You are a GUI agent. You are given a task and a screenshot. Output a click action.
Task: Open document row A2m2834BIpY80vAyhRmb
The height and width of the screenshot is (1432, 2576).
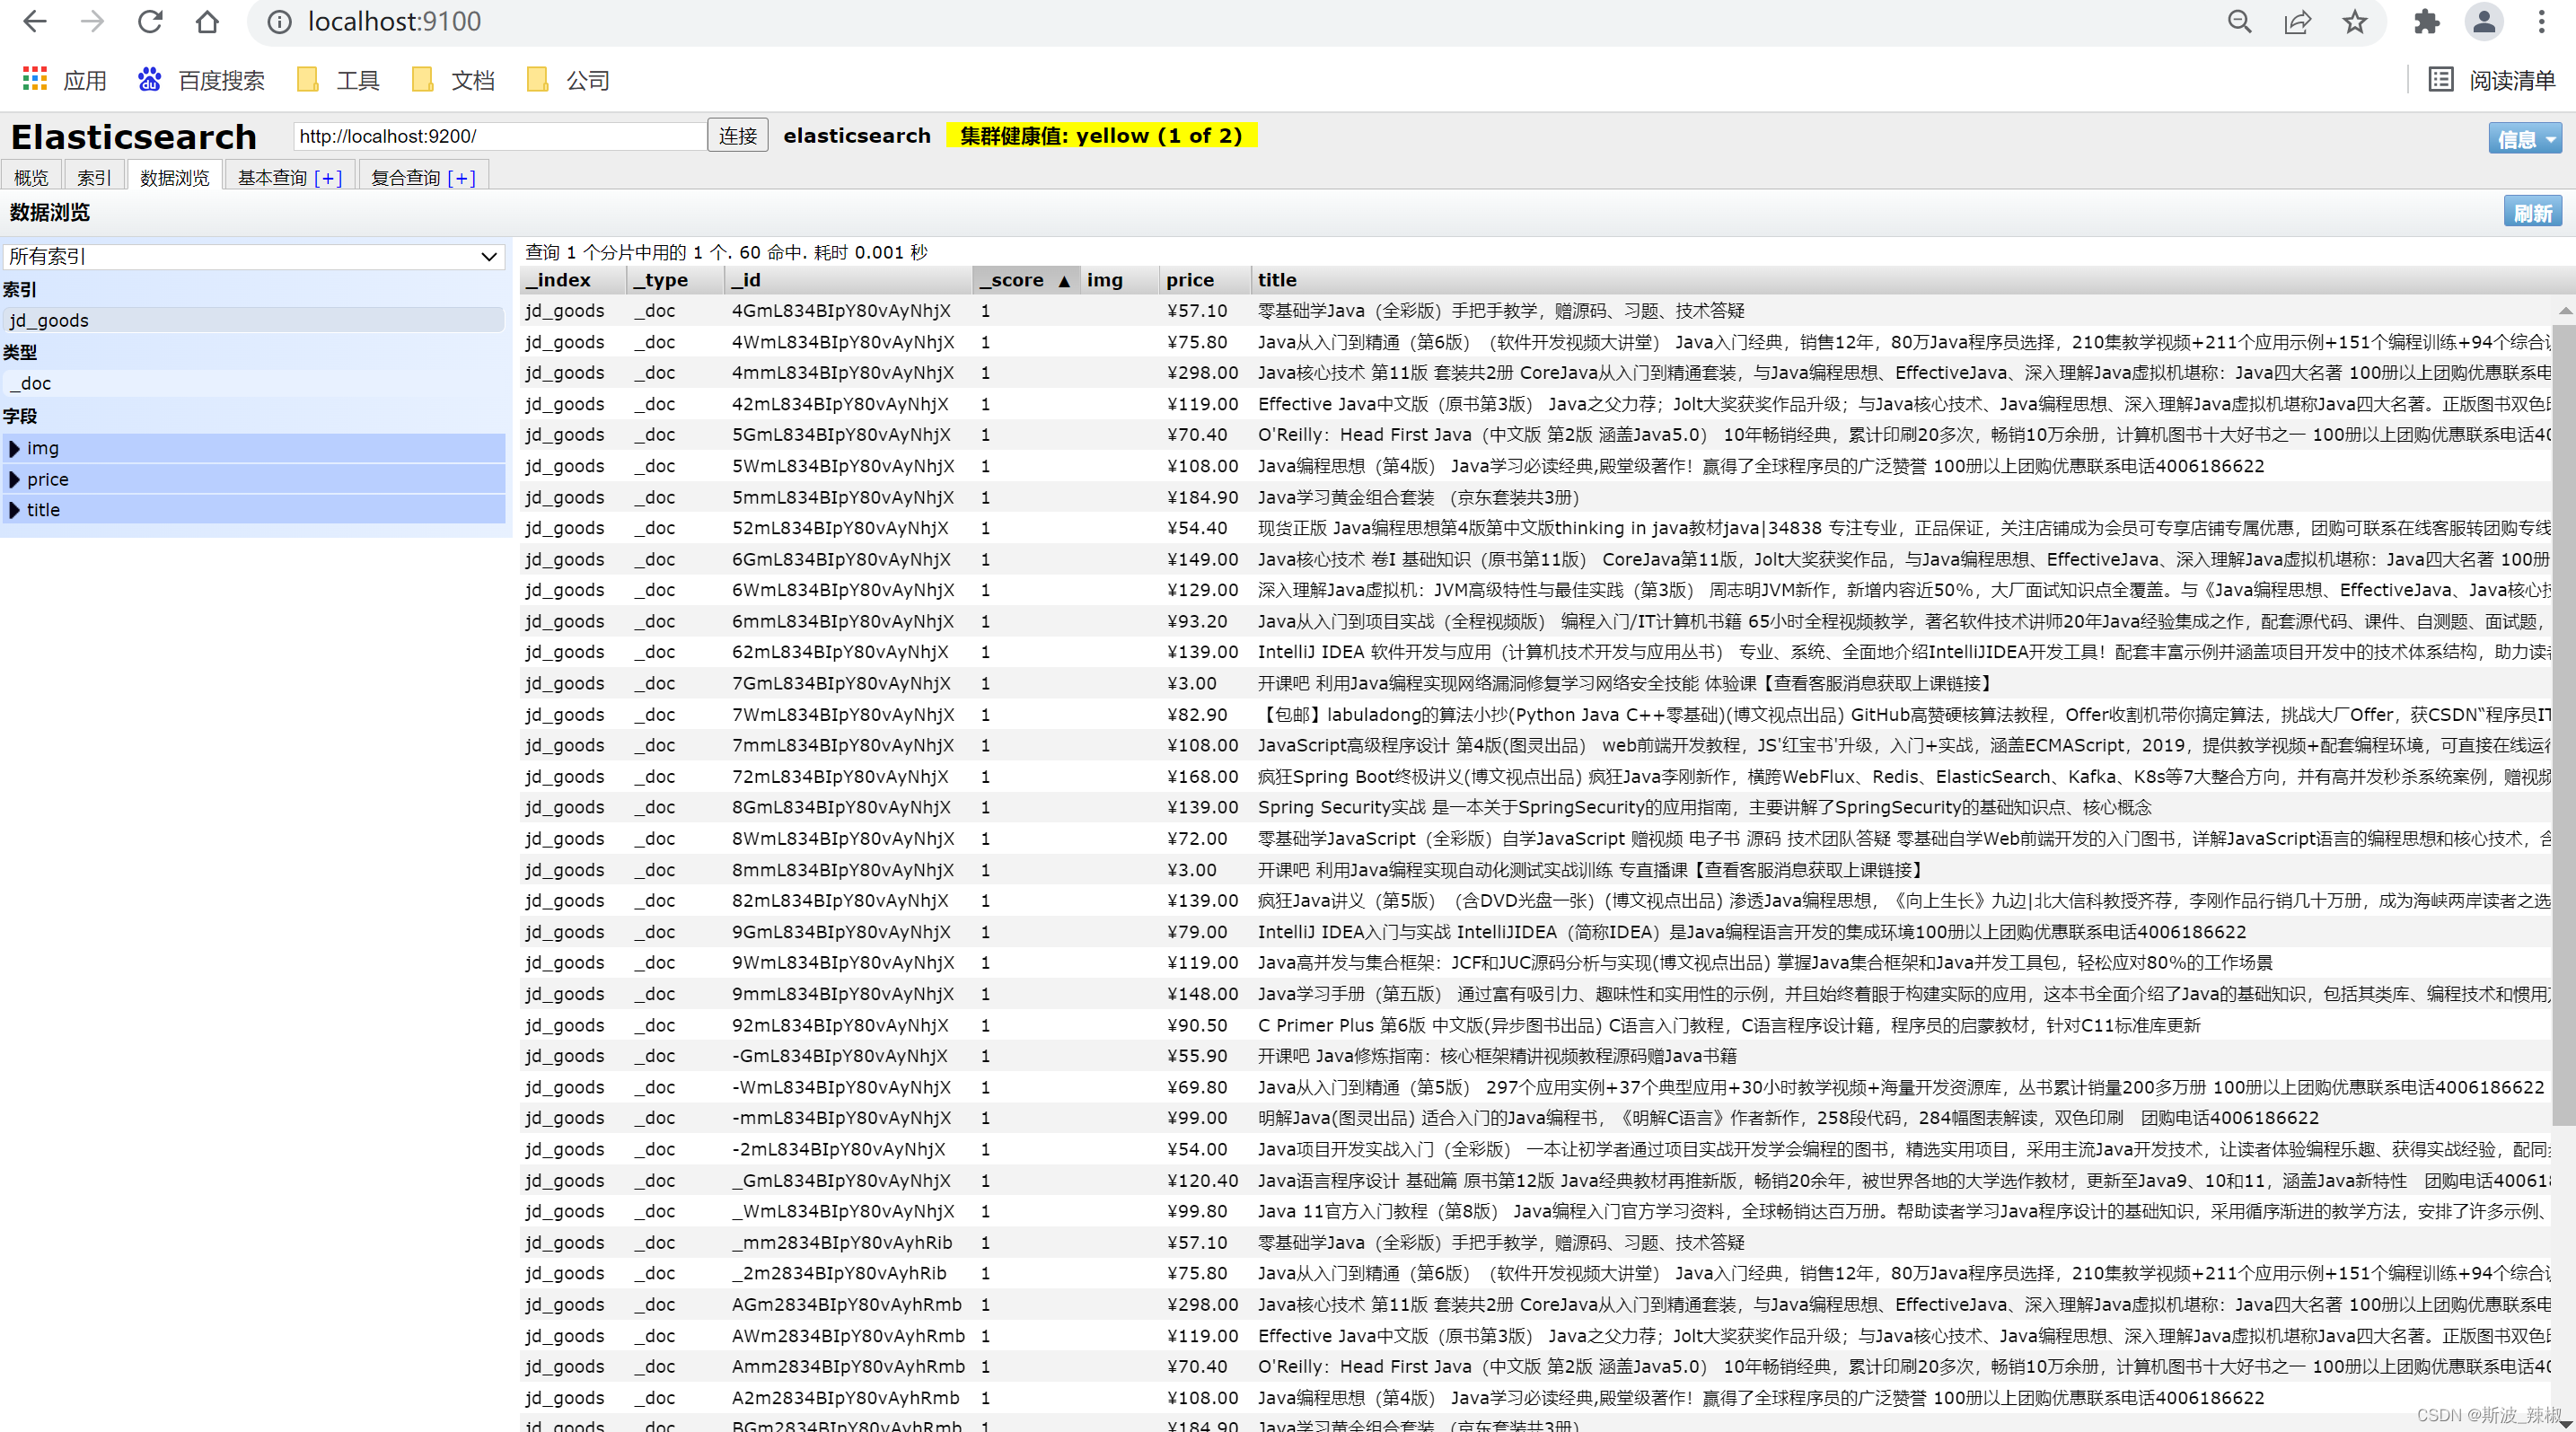[1536, 1398]
